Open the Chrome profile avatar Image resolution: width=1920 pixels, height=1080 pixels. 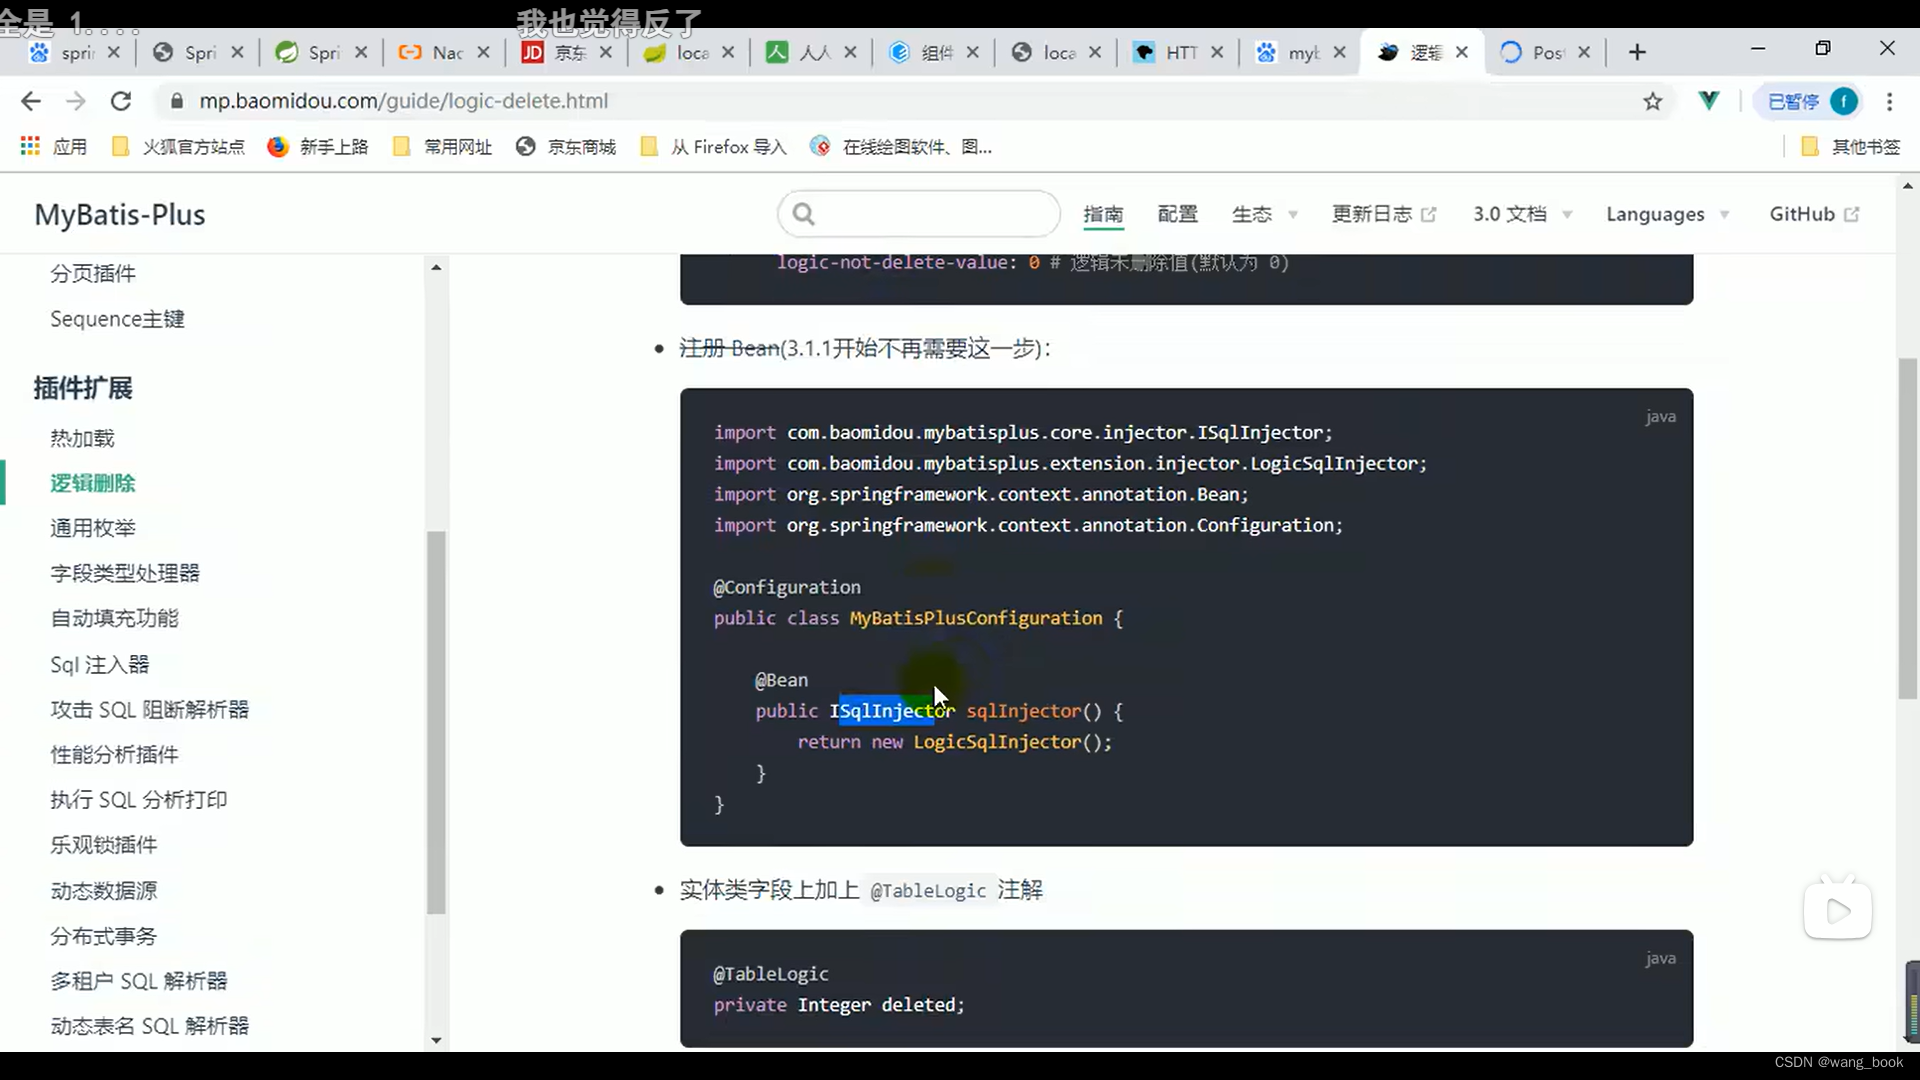coord(1844,101)
